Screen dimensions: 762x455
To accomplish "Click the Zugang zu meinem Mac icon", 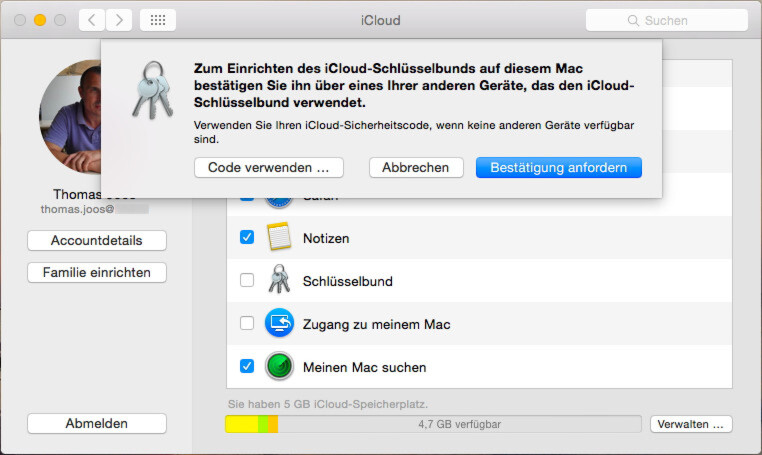I will (x=279, y=323).
